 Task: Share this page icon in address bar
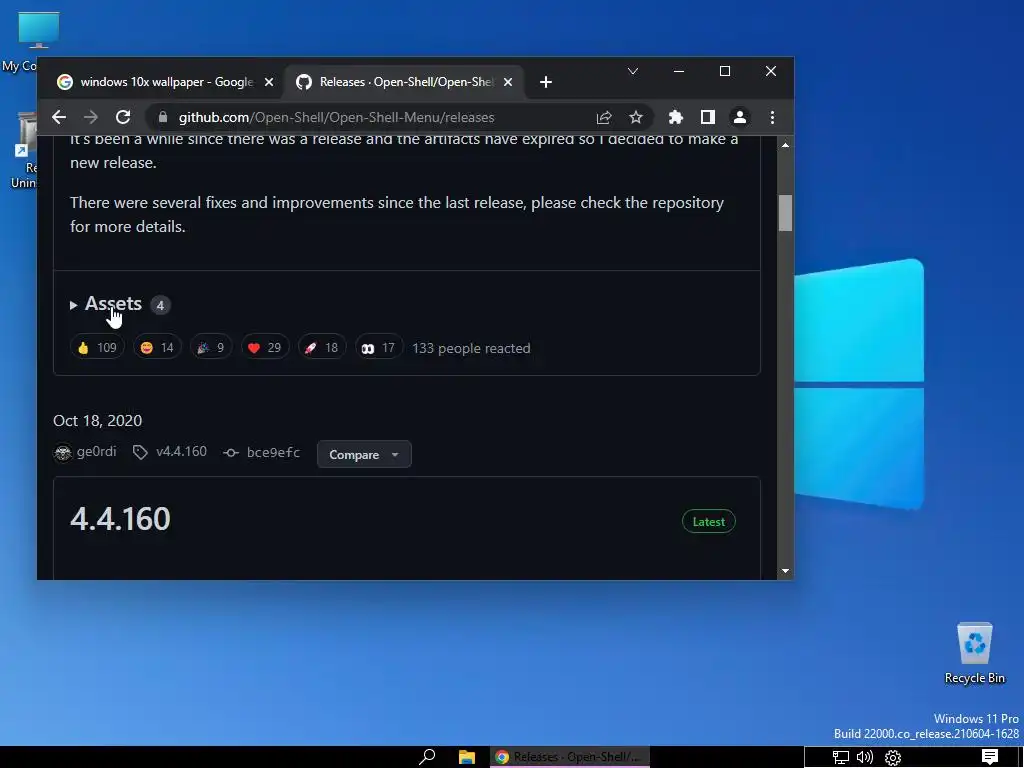(x=604, y=118)
